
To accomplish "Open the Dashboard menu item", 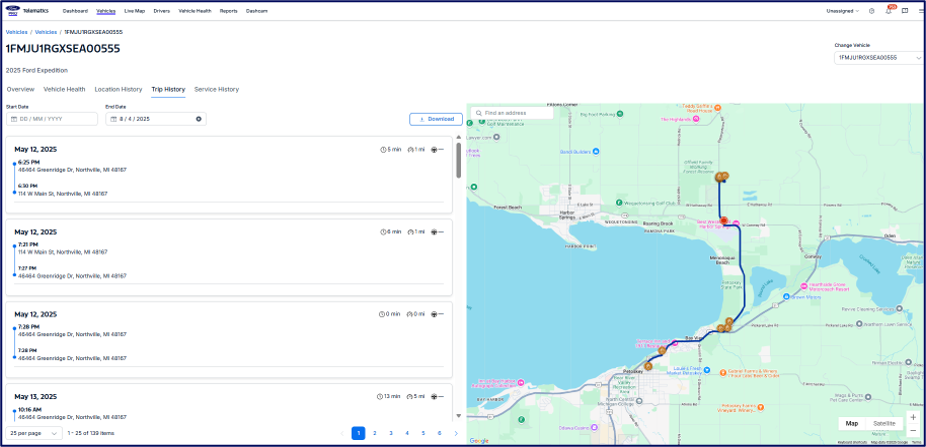I will coord(75,11).
